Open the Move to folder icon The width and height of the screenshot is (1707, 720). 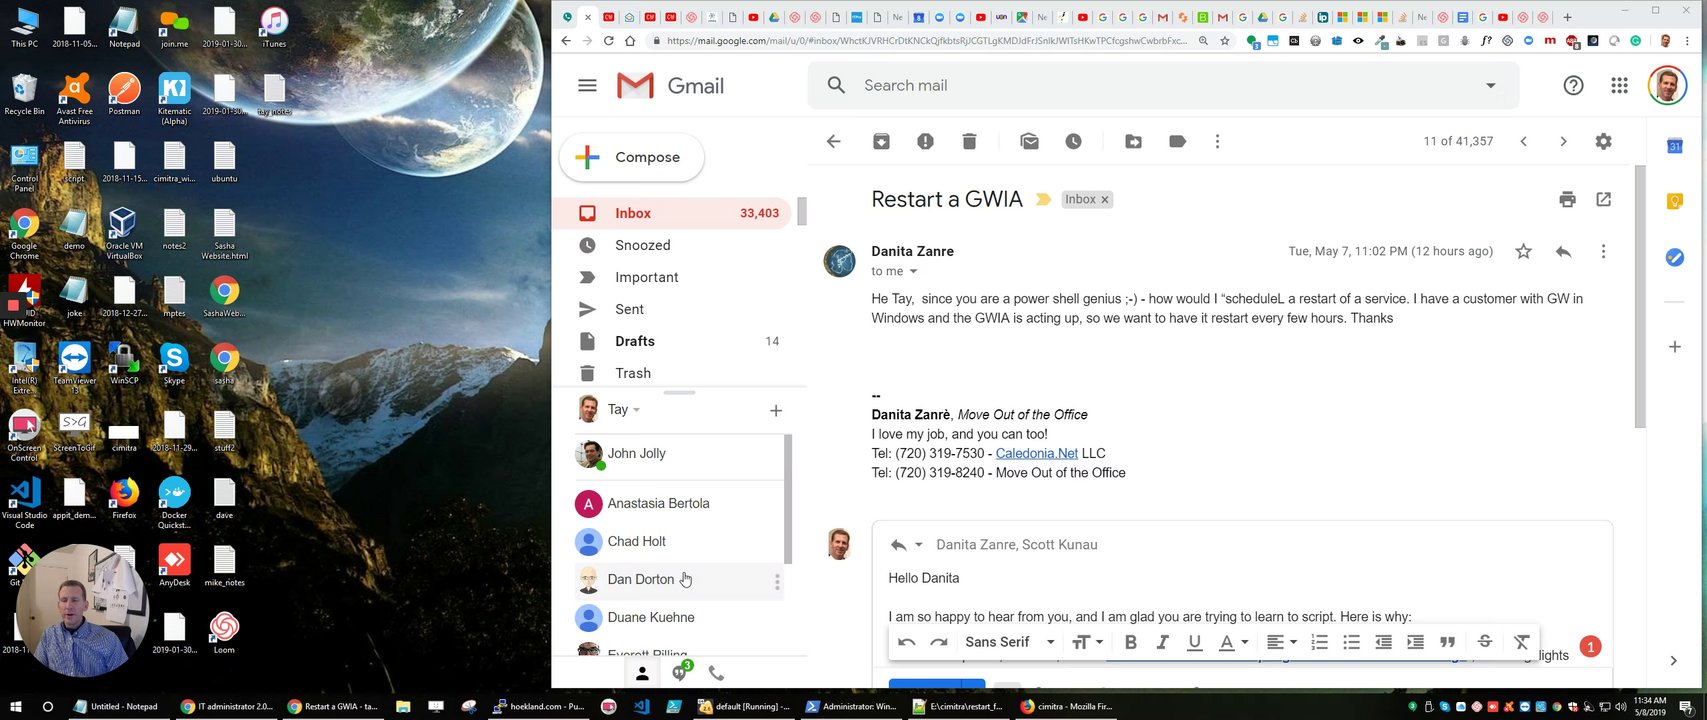[1133, 142]
